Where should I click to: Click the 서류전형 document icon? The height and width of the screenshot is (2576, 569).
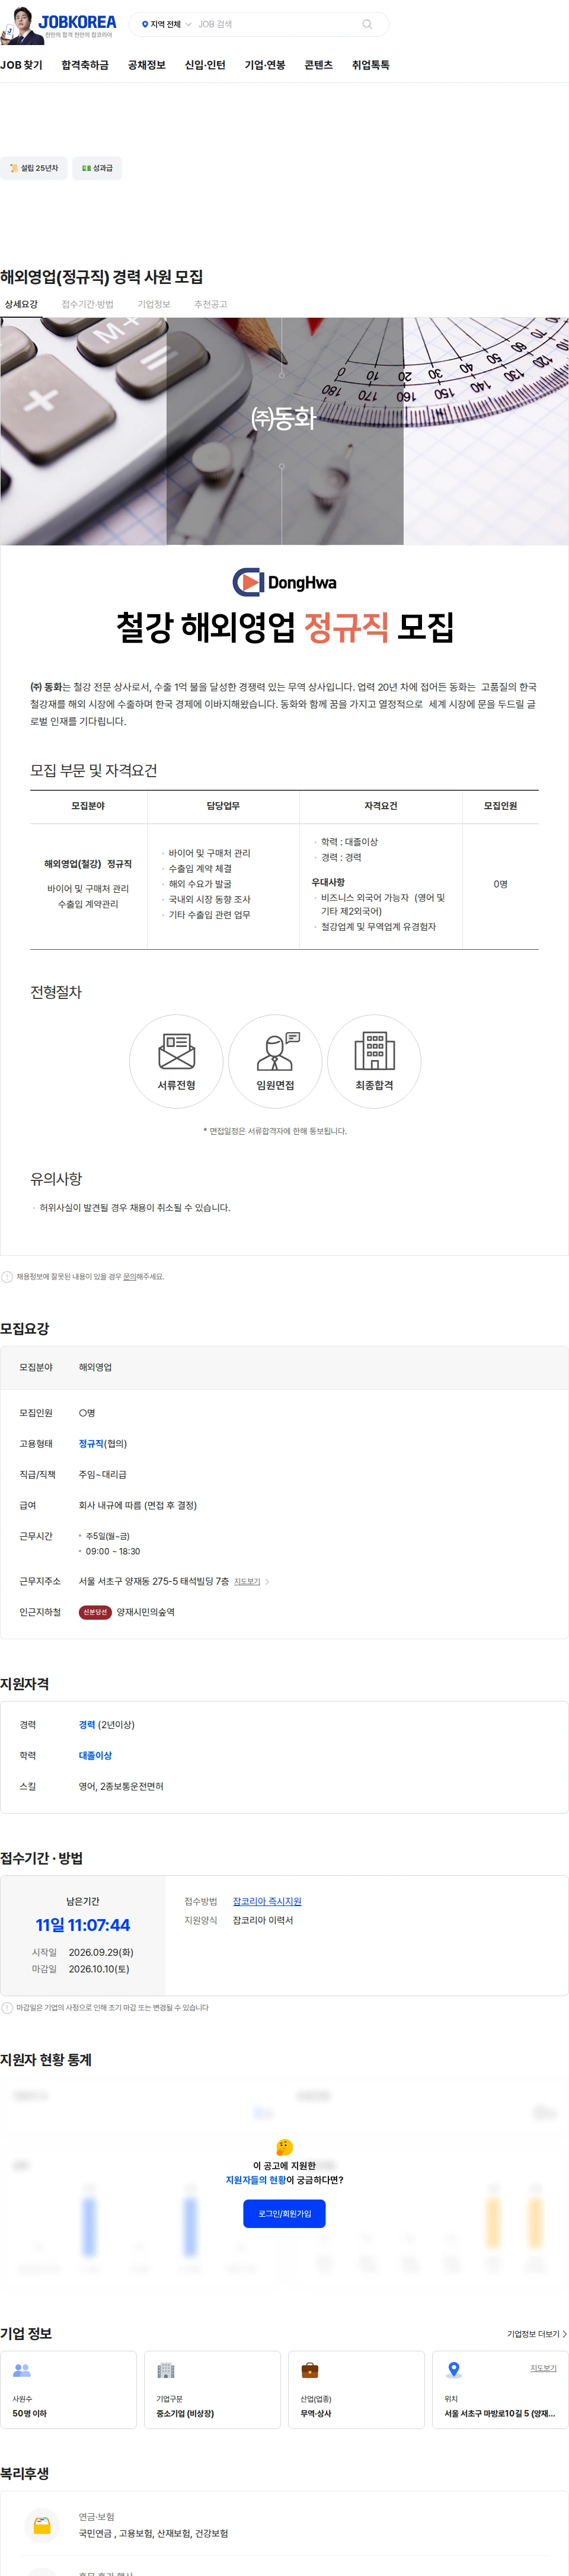coord(177,1051)
